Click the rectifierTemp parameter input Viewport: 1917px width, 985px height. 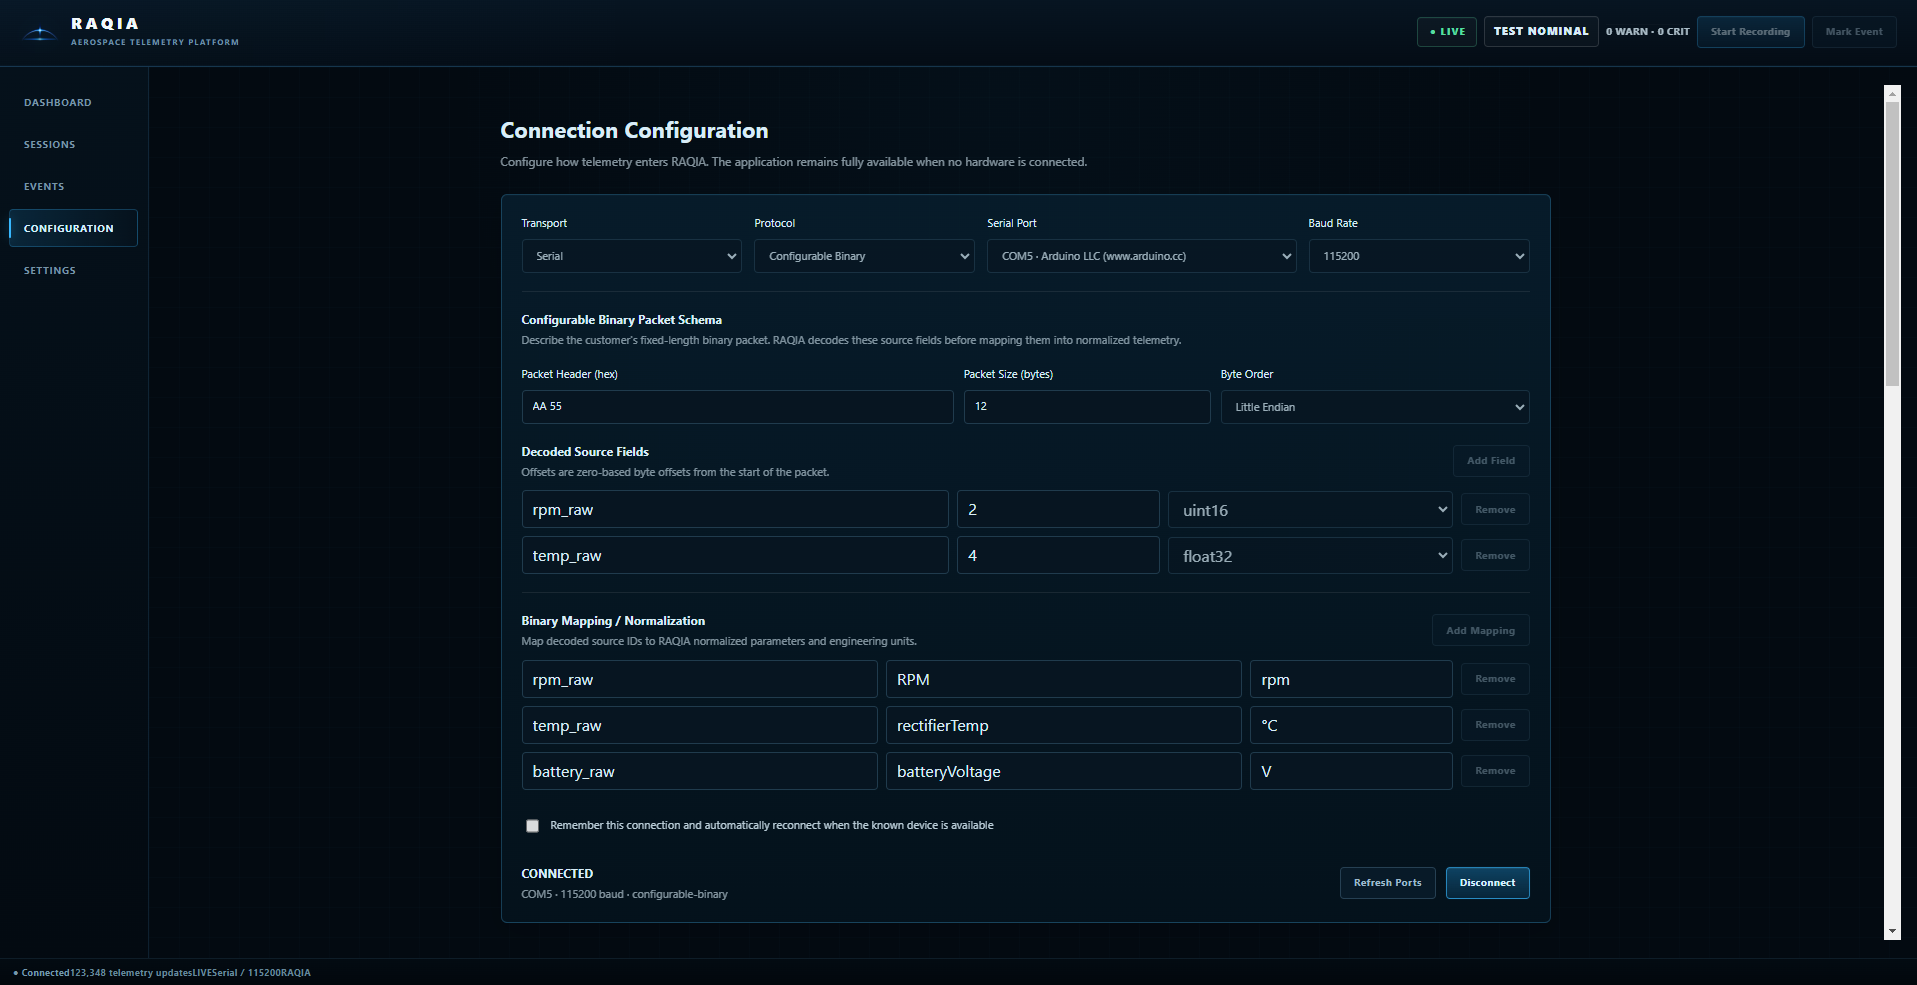coord(1063,726)
